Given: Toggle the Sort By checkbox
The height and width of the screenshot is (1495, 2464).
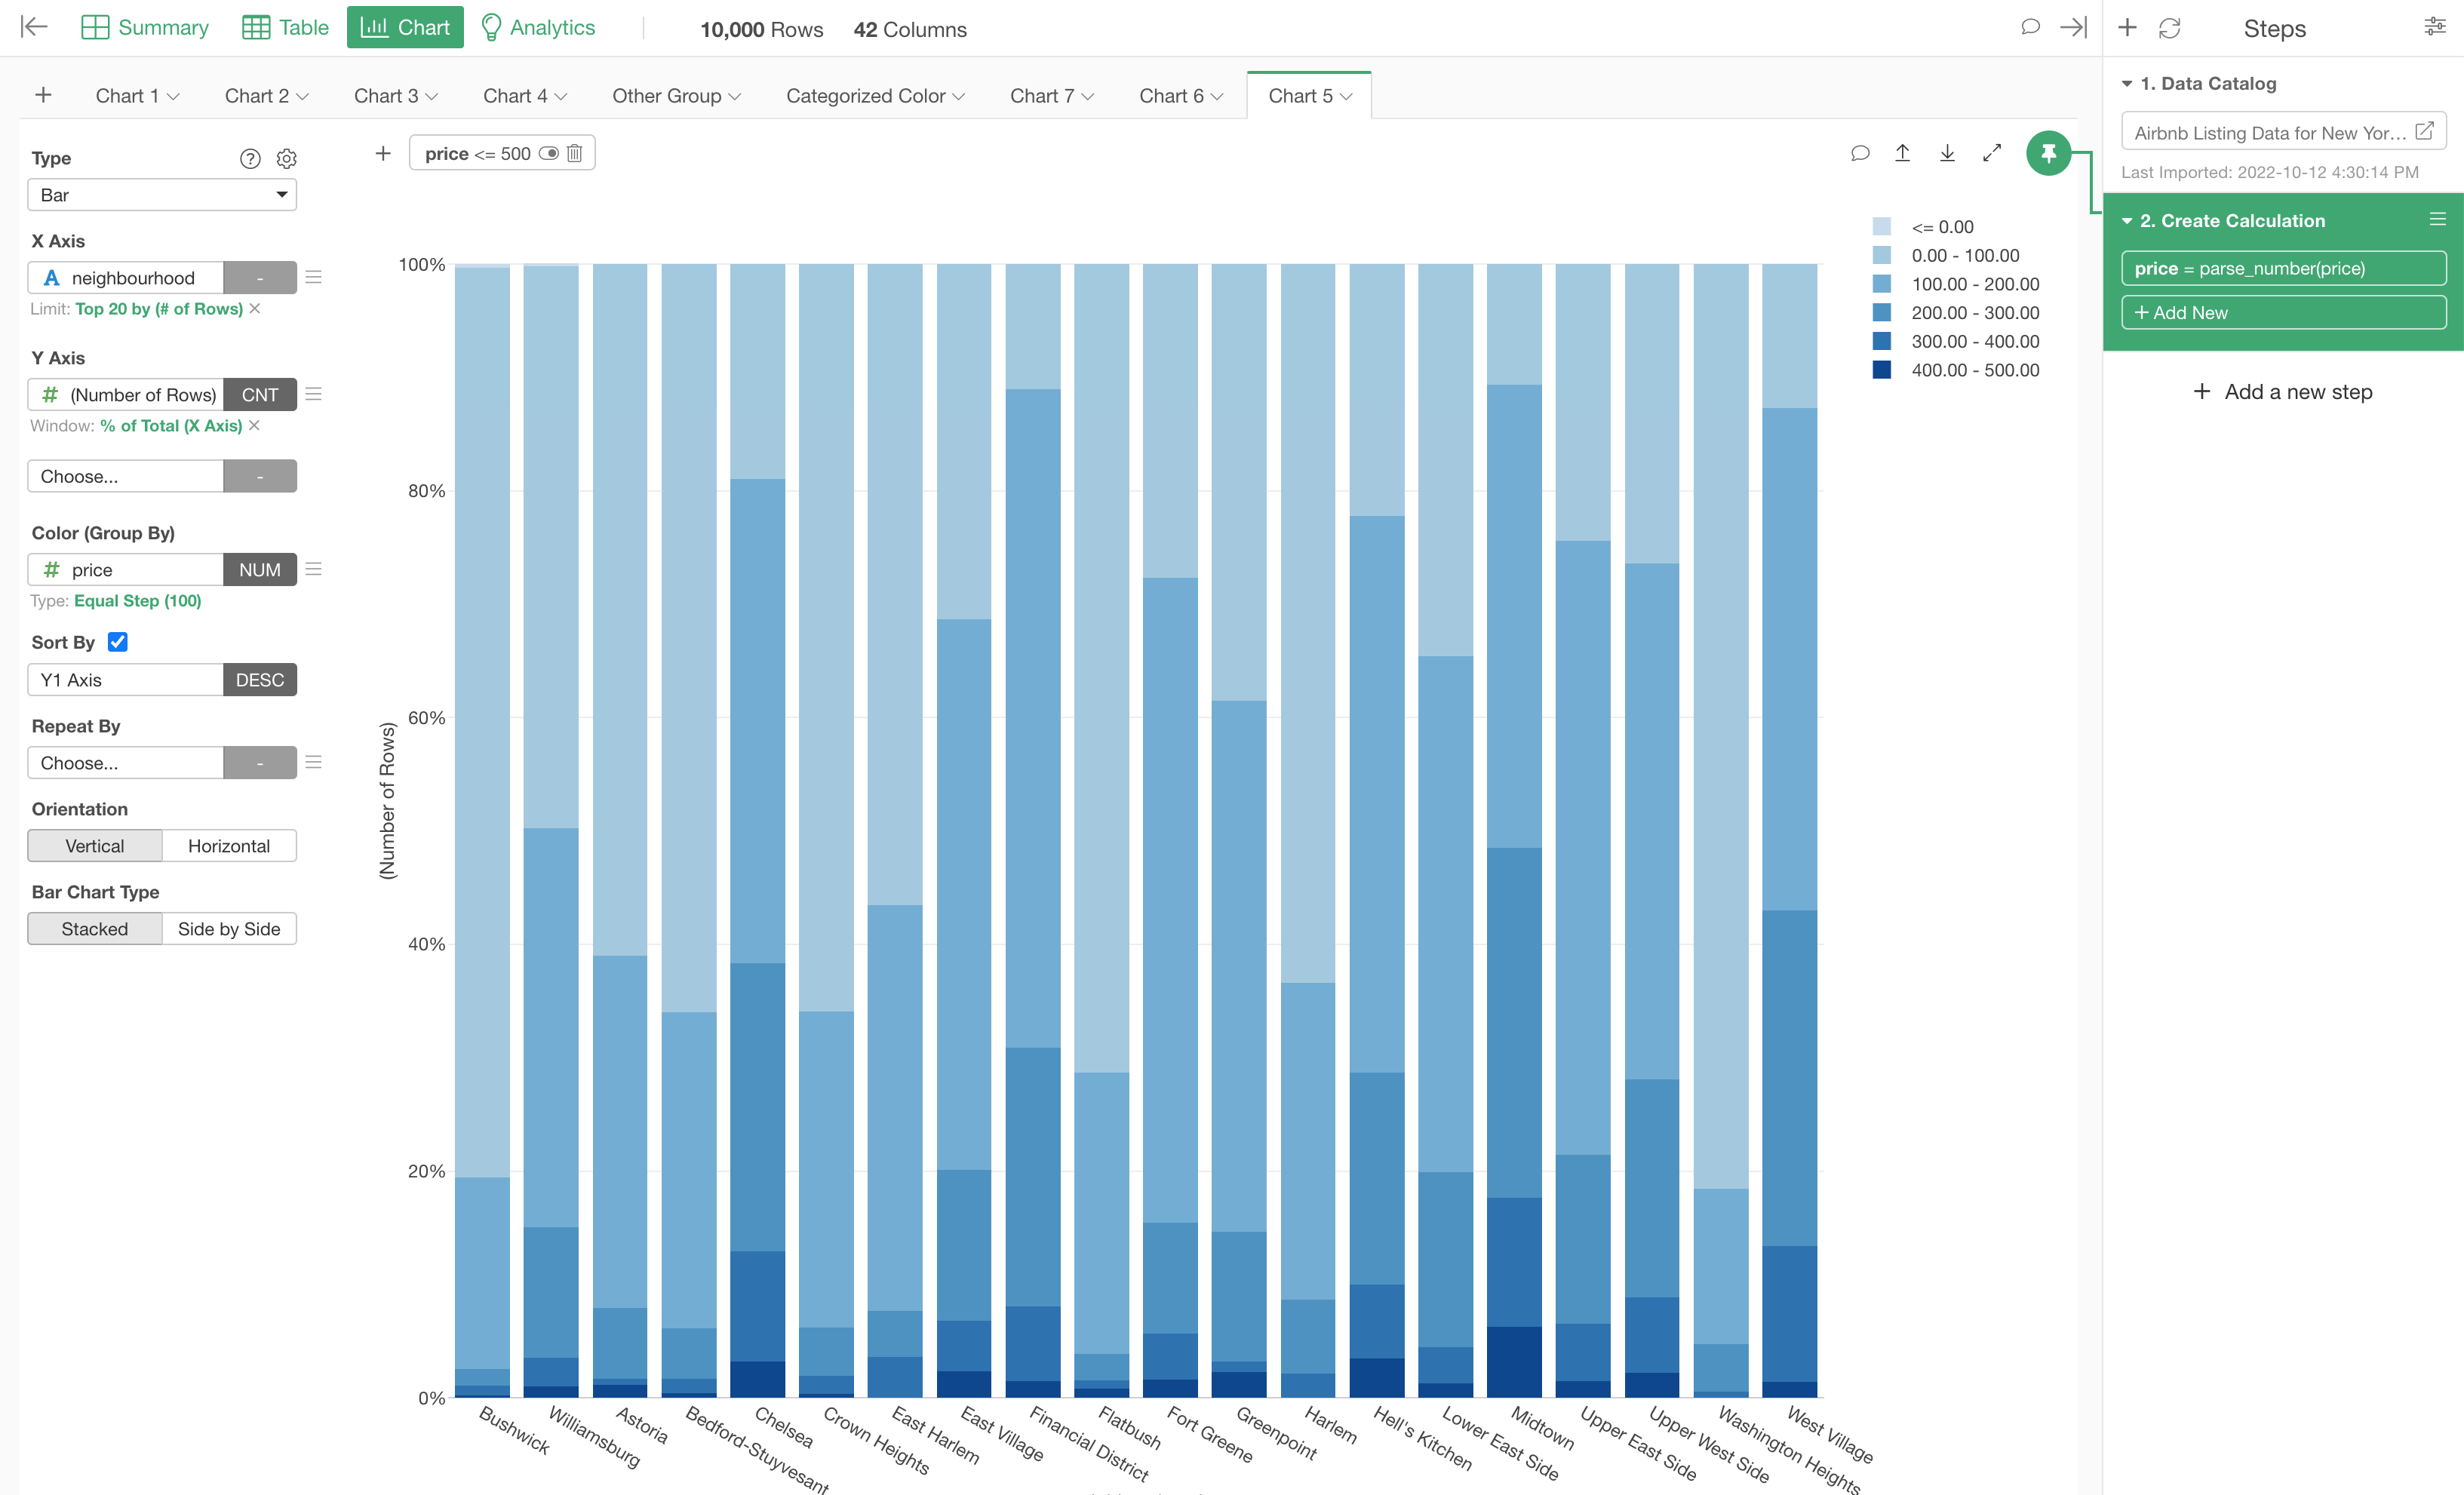Looking at the screenshot, I should point(117,642).
